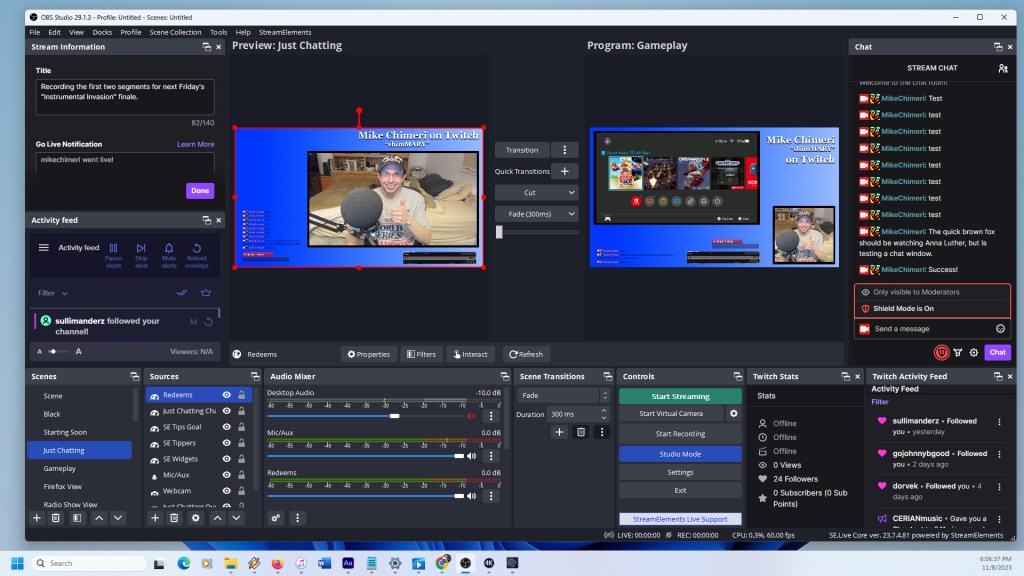Click Start Recording button
This screenshot has height=576, width=1024.
(680, 434)
